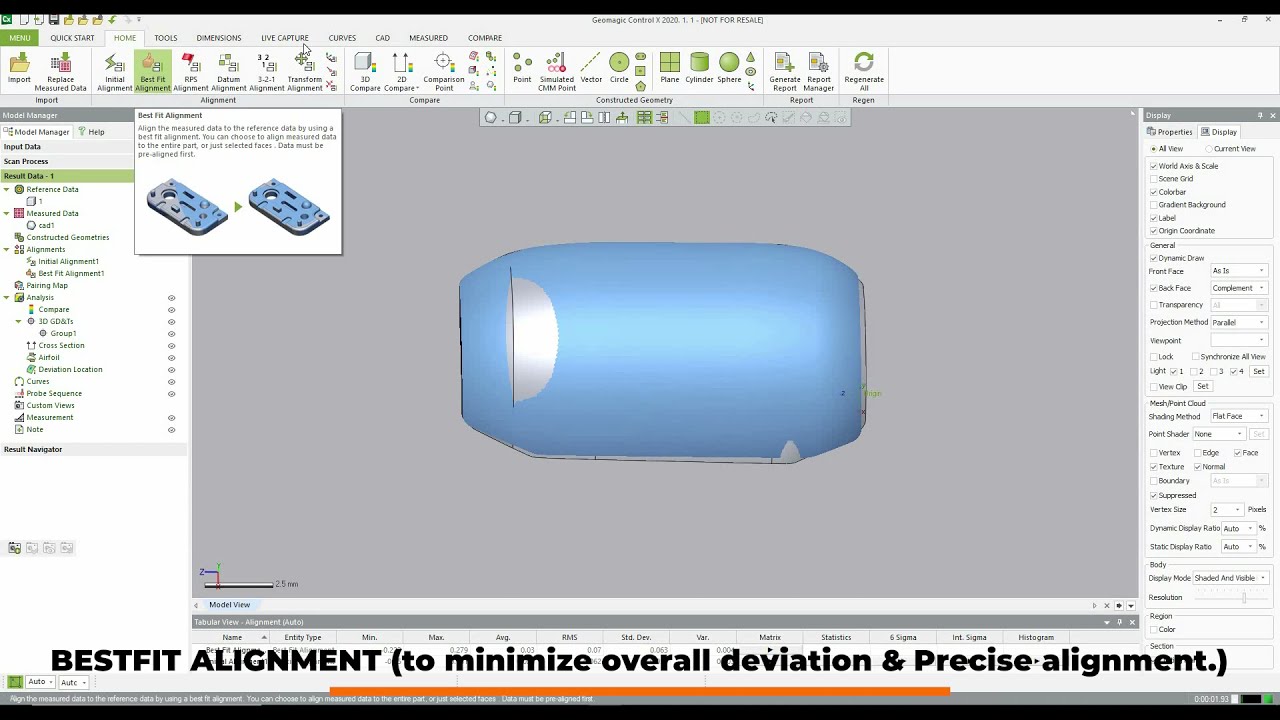The image size is (1280, 720).
Task: Create a constructed Plane
Action: point(669,69)
